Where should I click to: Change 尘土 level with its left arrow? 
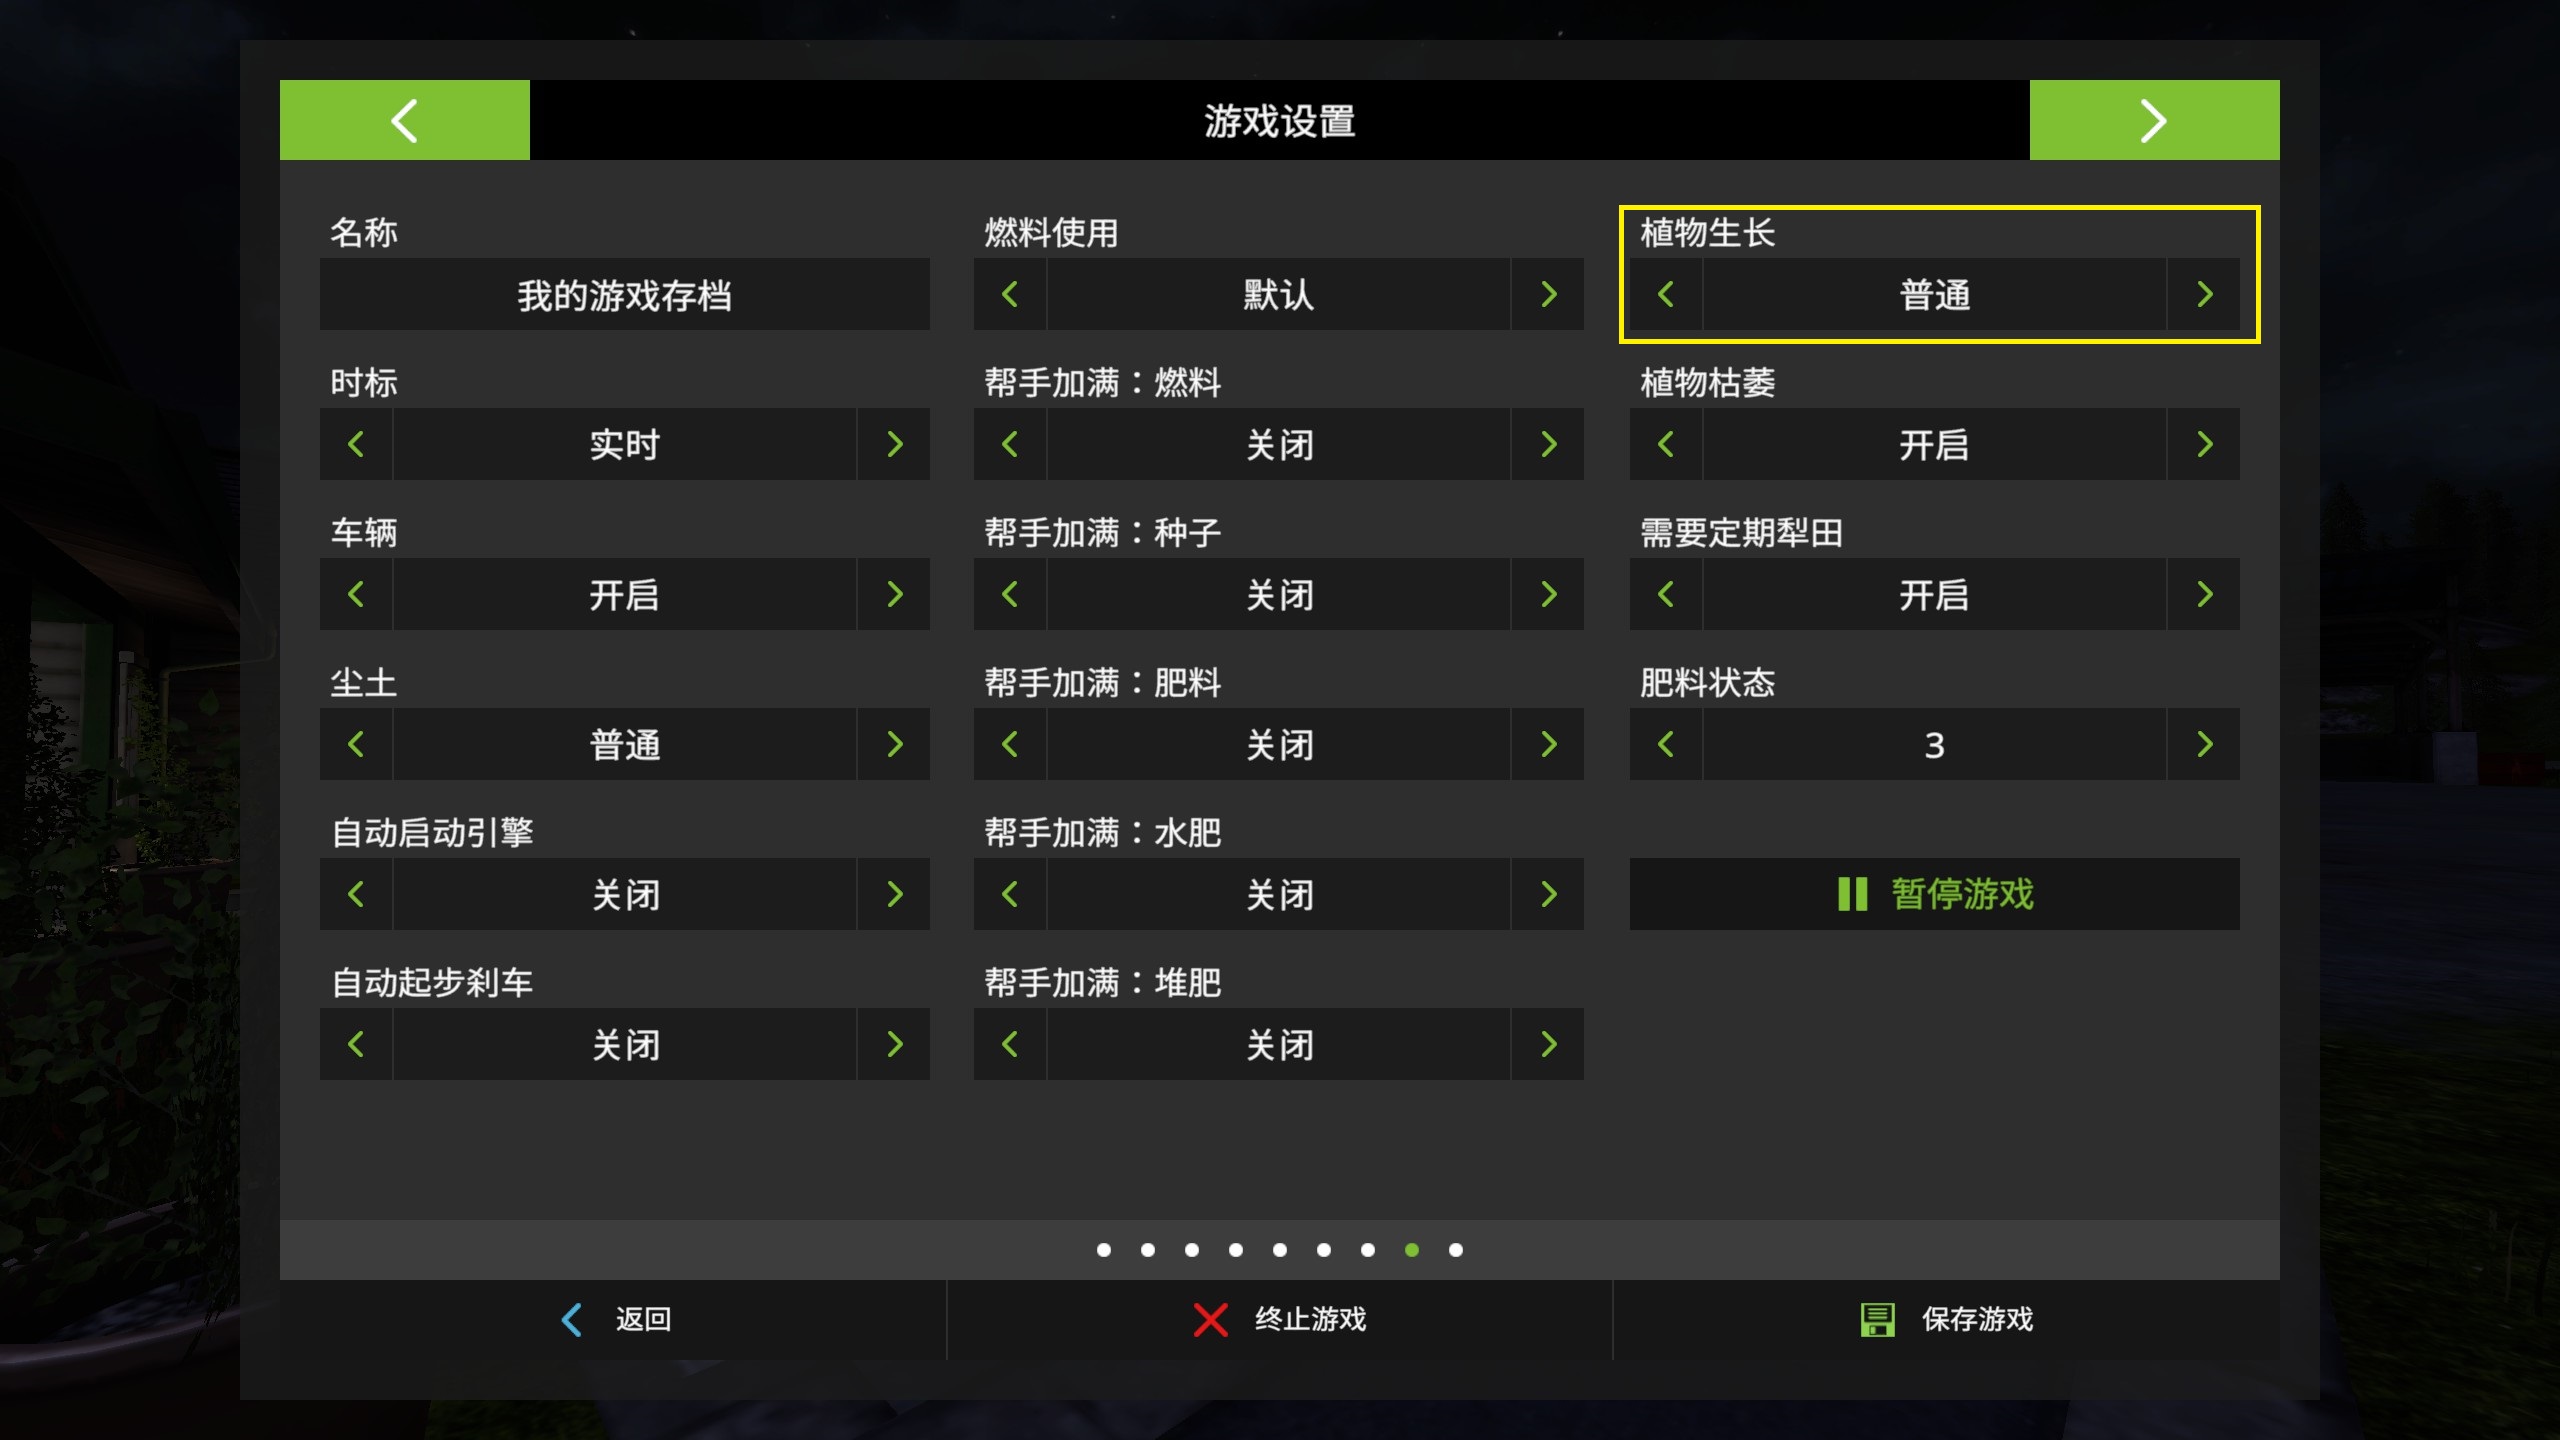pyautogui.click(x=356, y=744)
